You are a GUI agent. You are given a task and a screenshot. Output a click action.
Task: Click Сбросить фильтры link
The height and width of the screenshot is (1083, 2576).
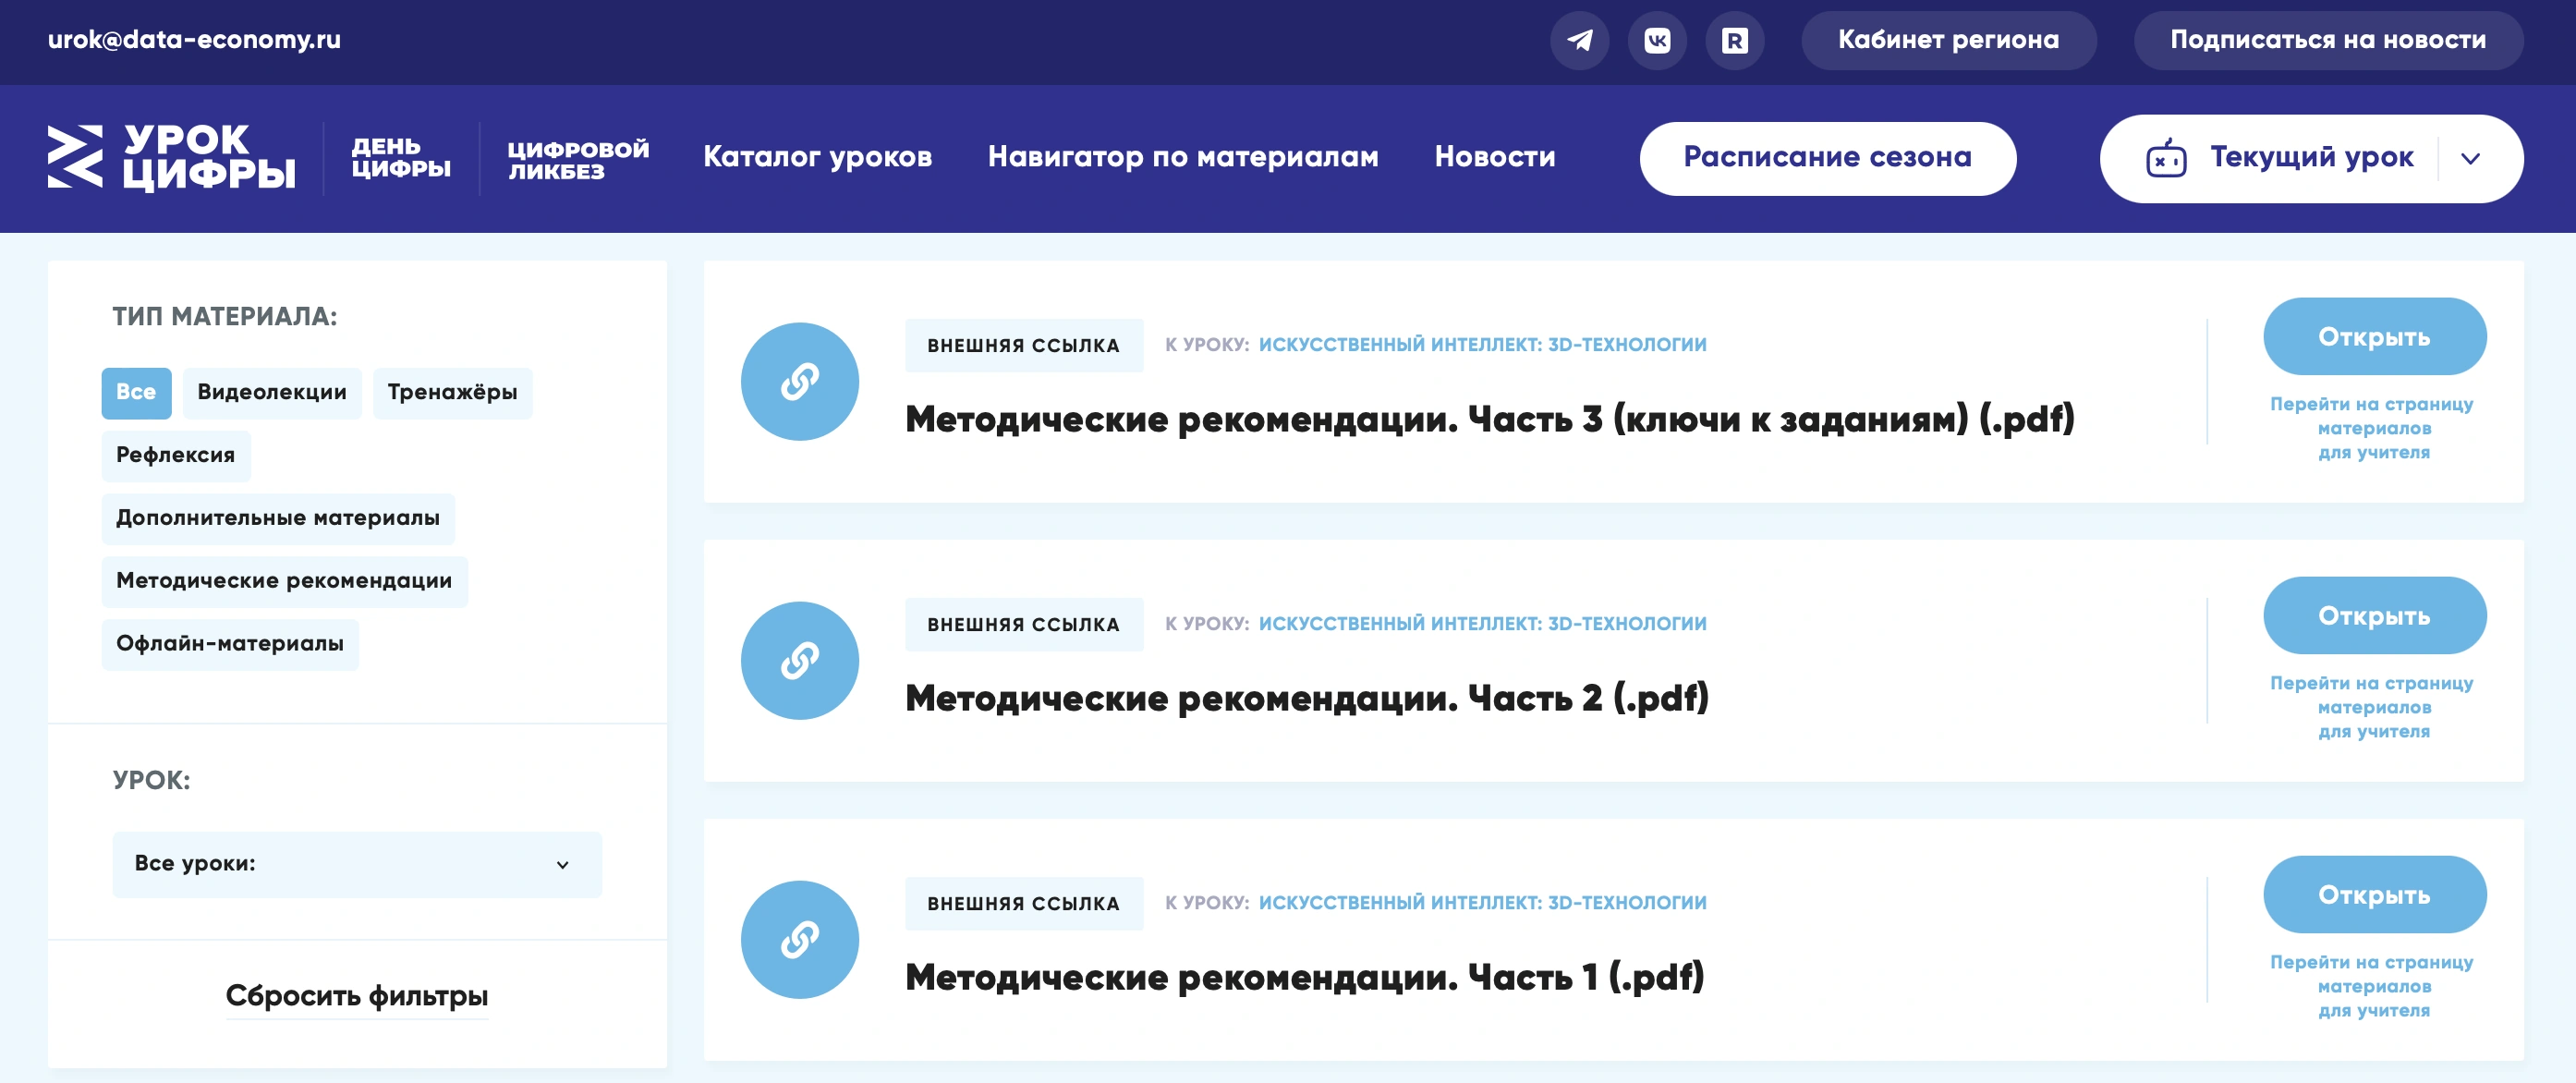(356, 996)
